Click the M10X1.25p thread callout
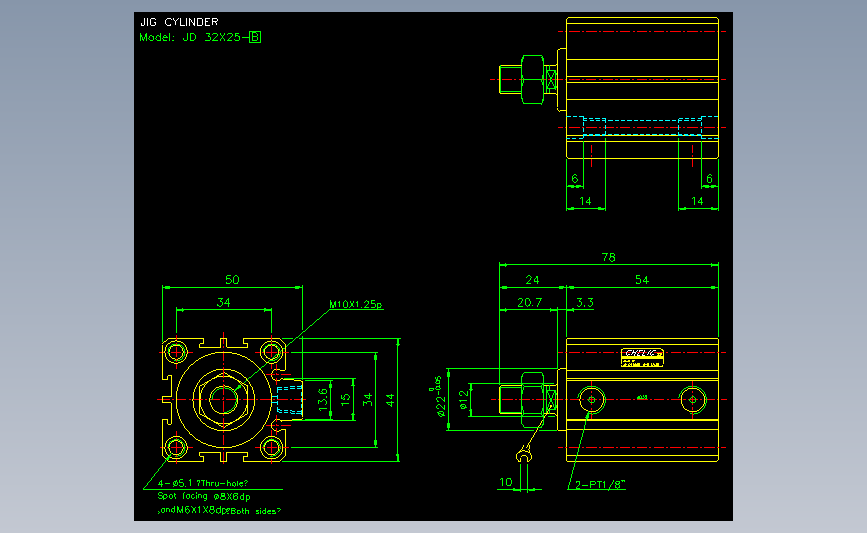Screen dimensions: 867x533 [x=356, y=305]
